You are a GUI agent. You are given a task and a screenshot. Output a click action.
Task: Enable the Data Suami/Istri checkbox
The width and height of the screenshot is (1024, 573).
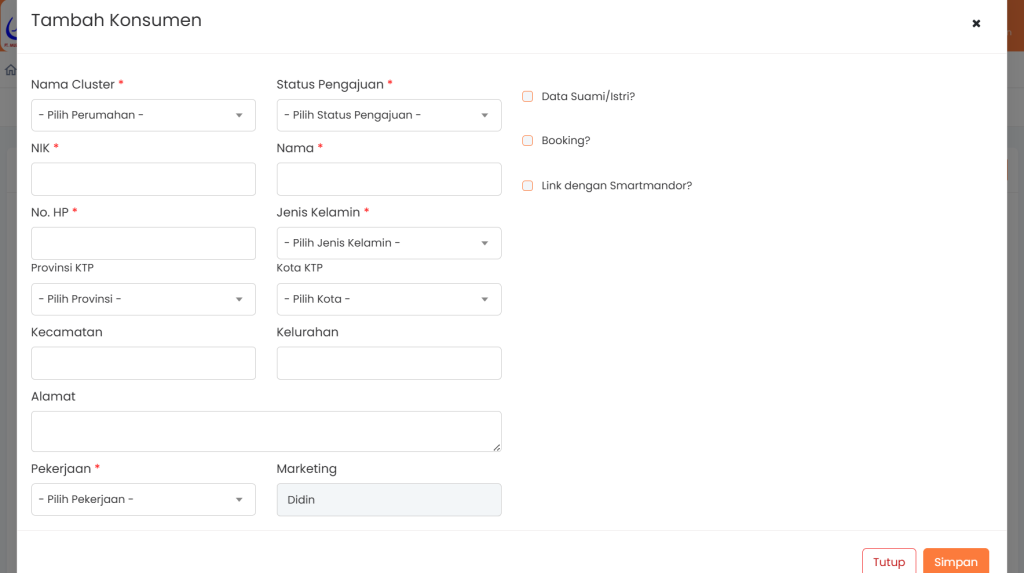[x=528, y=97]
